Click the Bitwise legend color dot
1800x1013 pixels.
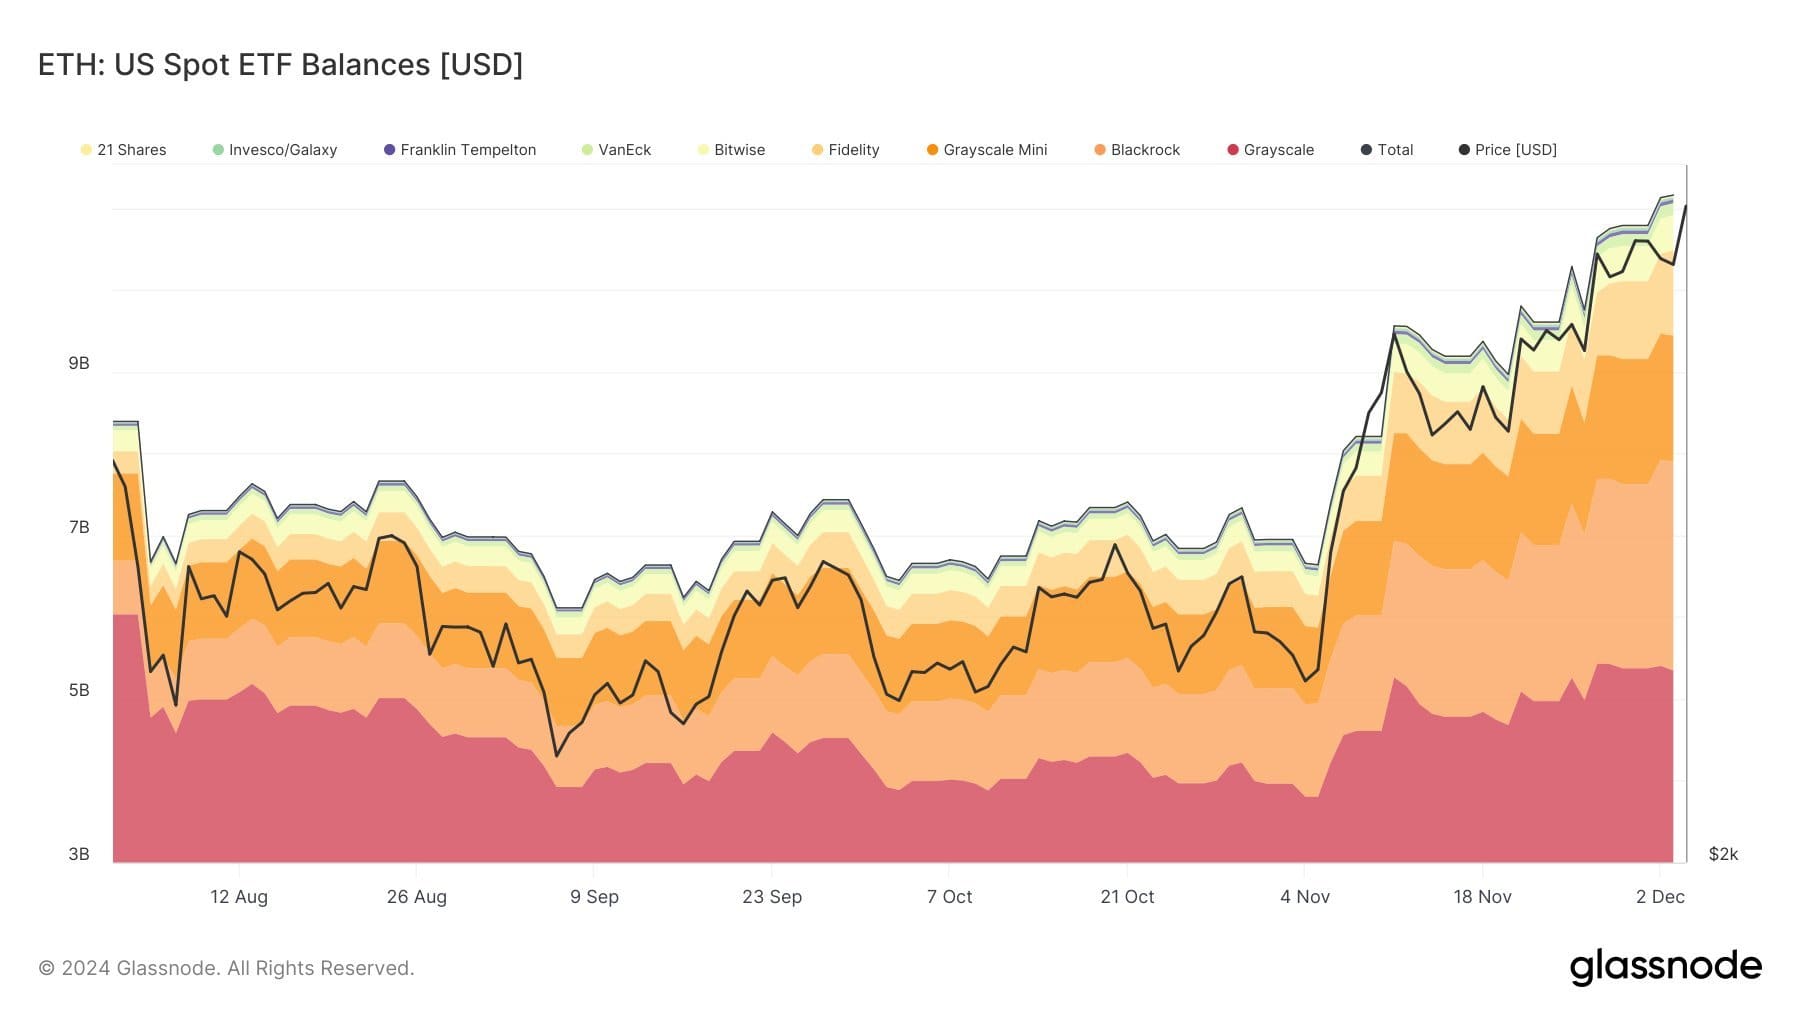703,150
